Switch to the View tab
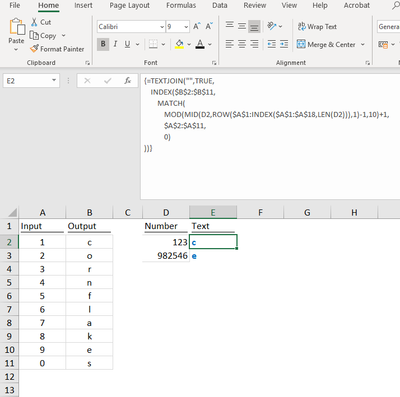The height and width of the screenshot is (397, 400). point(289,5)
